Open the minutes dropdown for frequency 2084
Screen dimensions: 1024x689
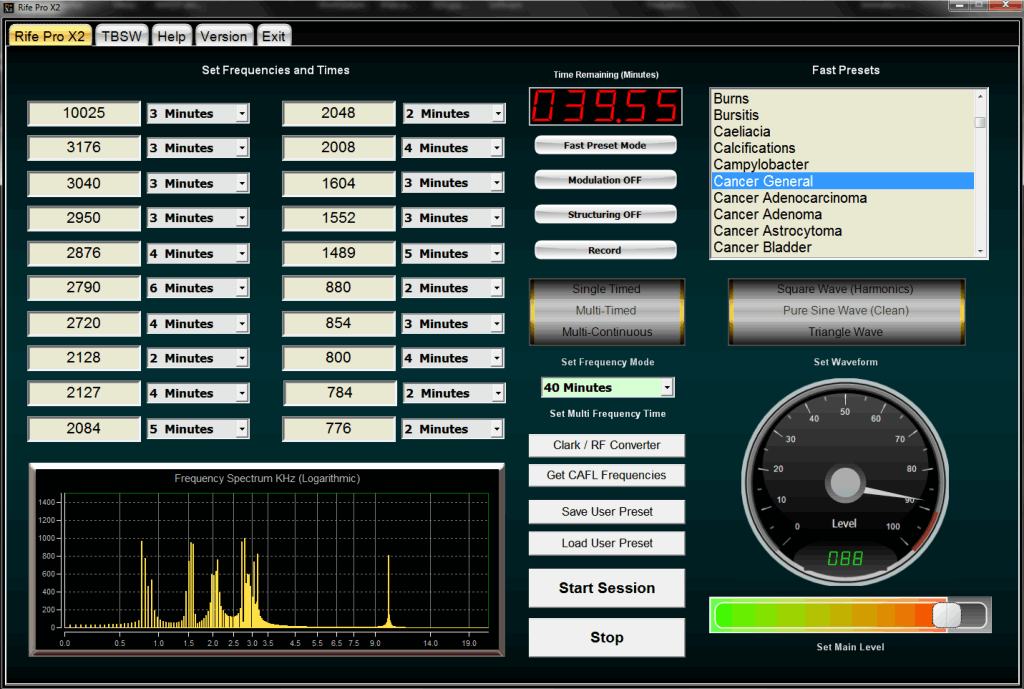click(x=242, y=429)
